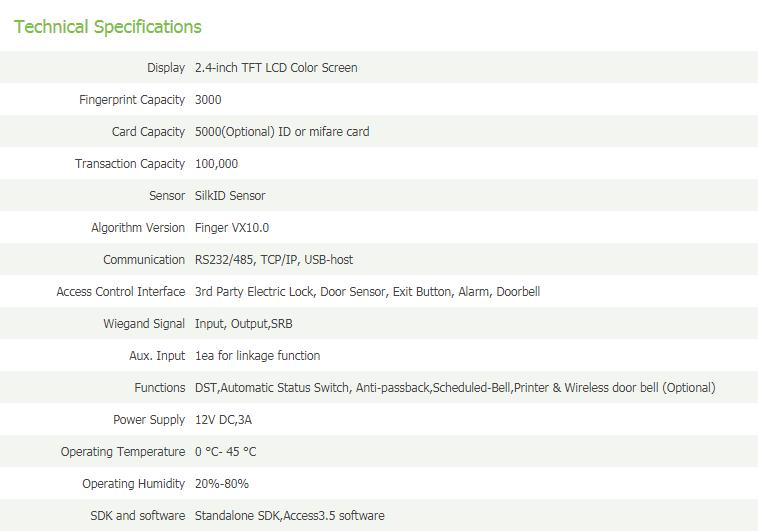This screenshot has height=531, width=758.
Task: Select the 5000(Optional) ID or mifare card text
Action: pyautogui.click(x=282, y=132)
